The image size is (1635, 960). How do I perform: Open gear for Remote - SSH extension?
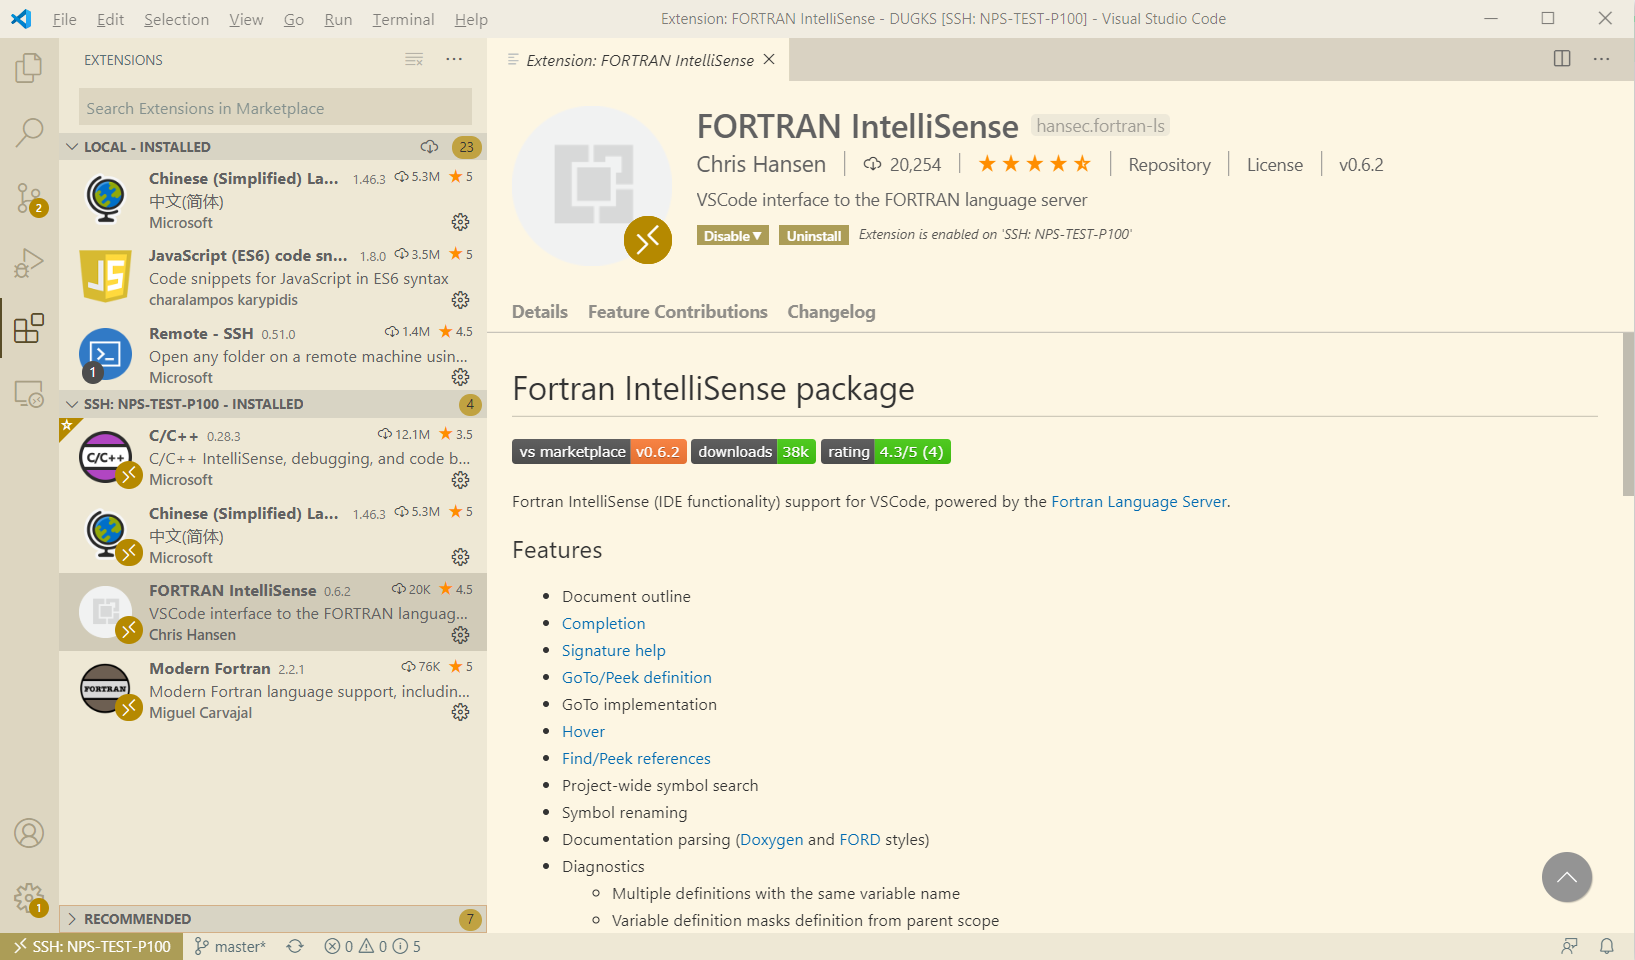(460, 377)
